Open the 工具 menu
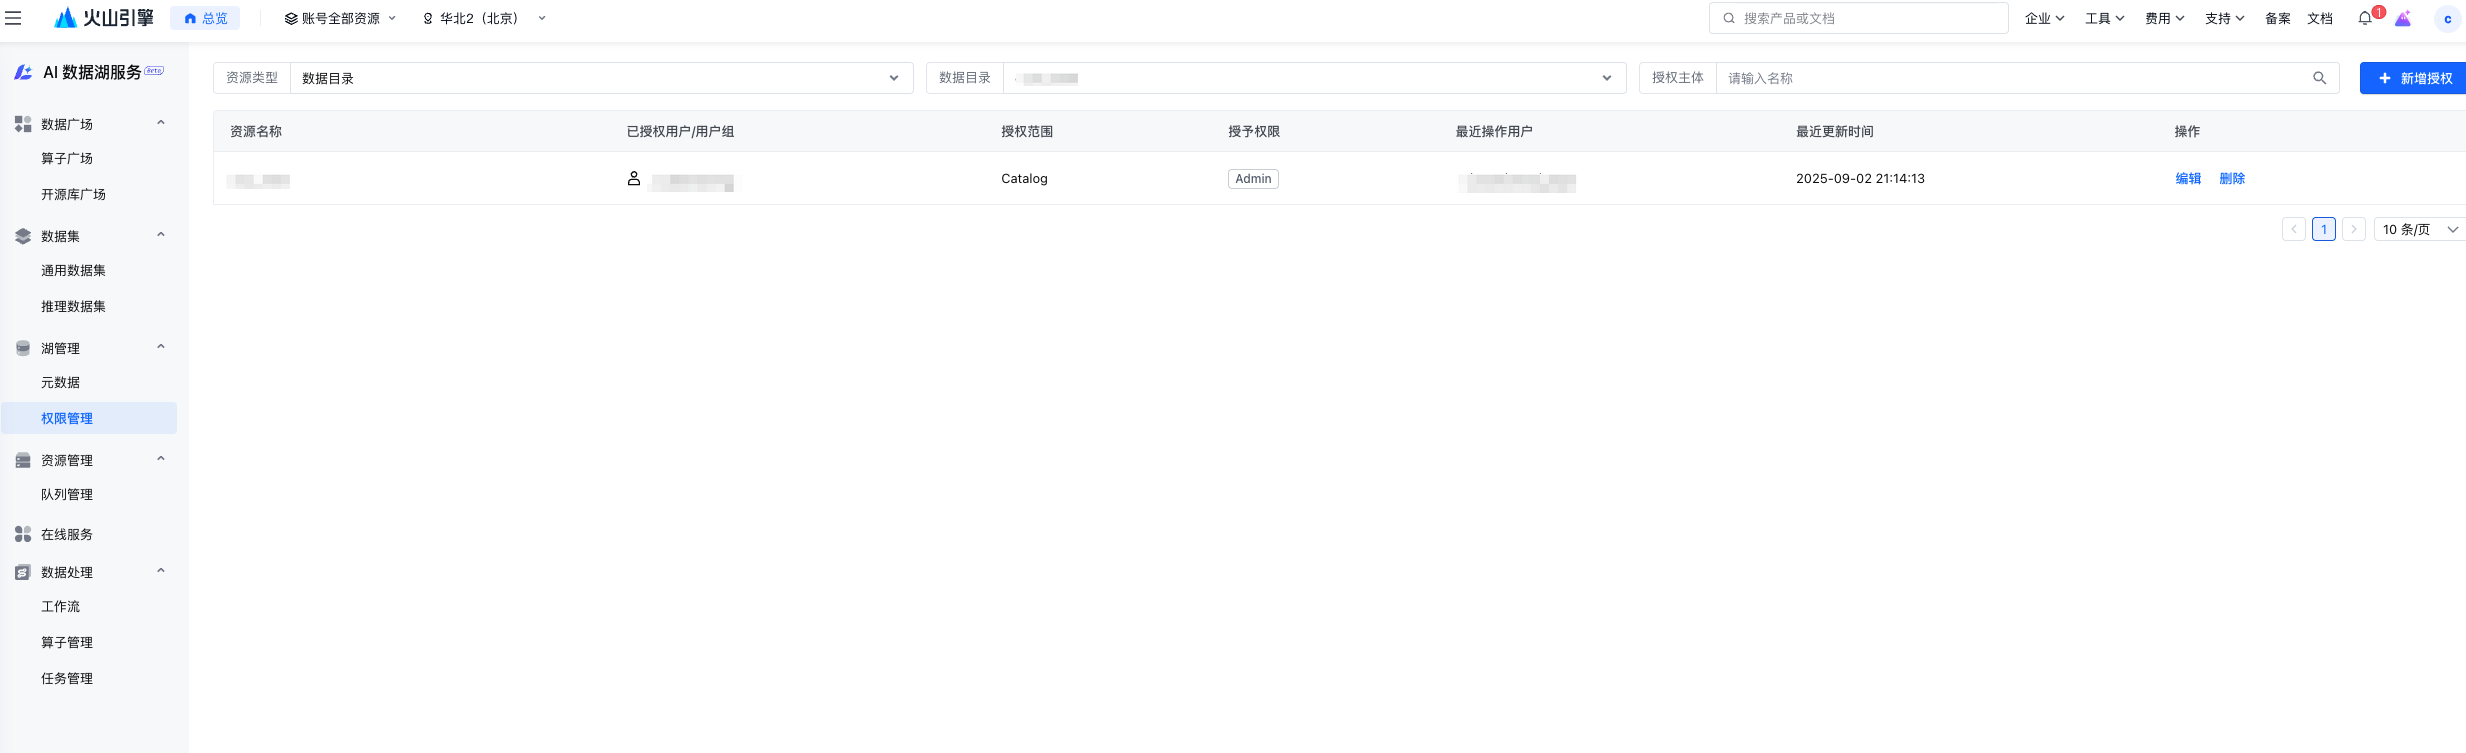Image resolution: width=2466 pixels, height=753 pixels. click(x=2104, y=18)
